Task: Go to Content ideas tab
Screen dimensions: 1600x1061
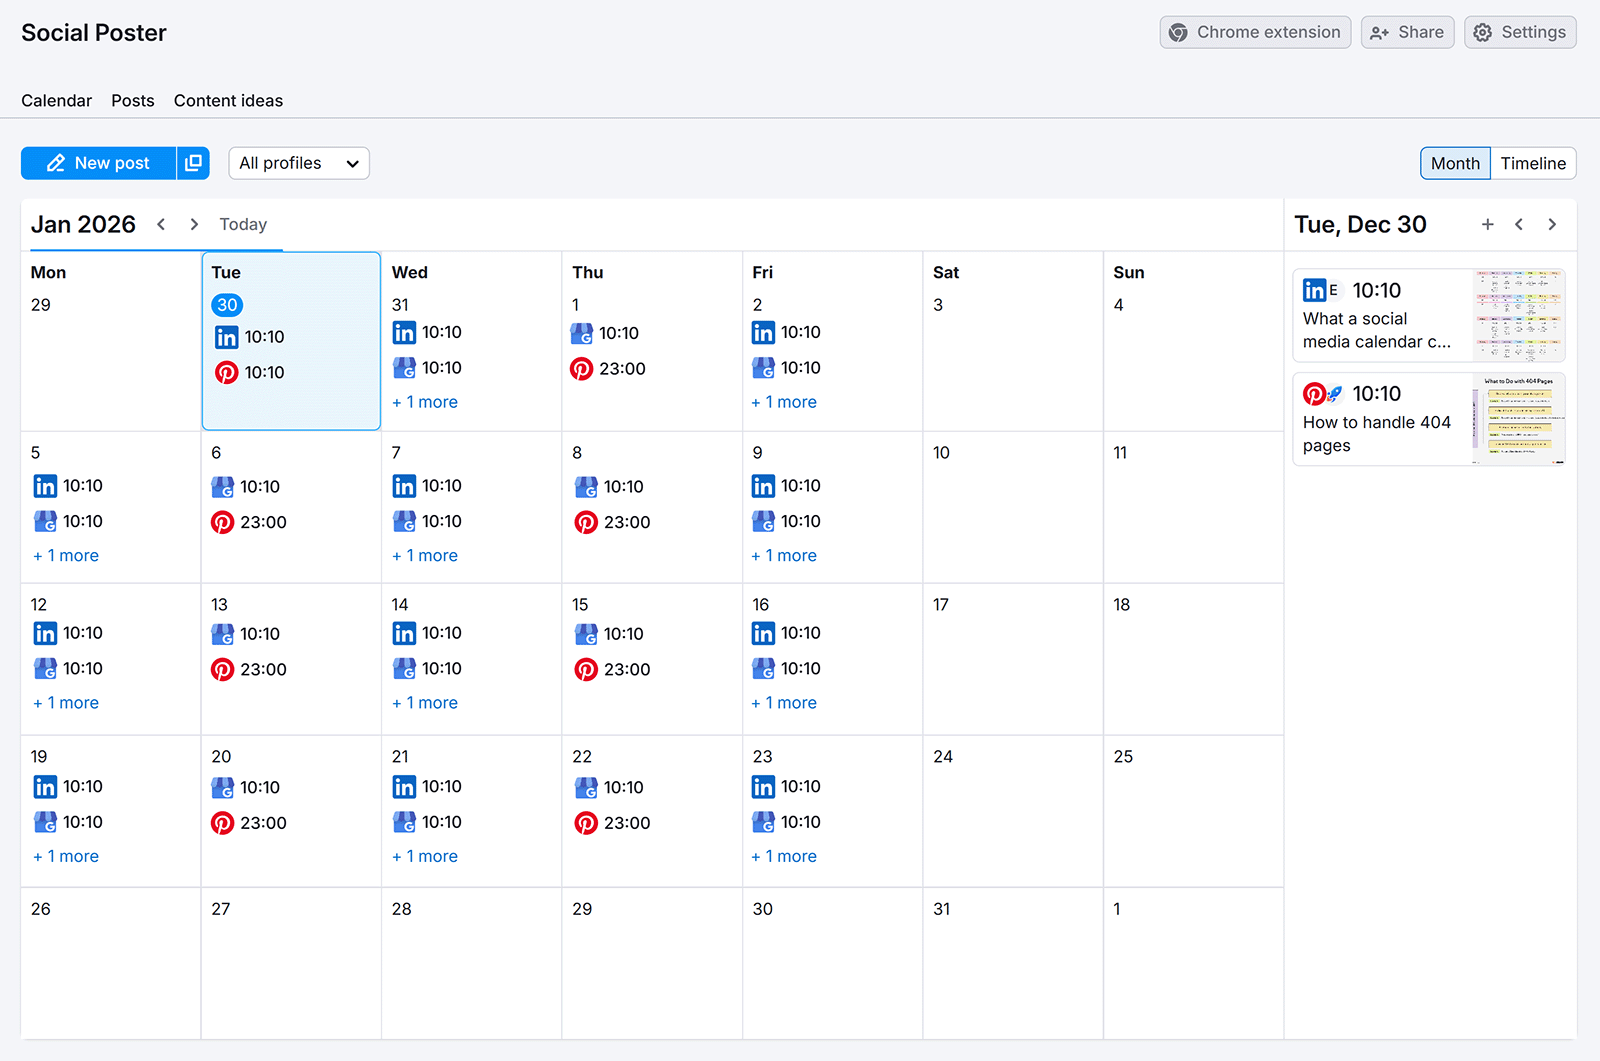Action: 228,100
